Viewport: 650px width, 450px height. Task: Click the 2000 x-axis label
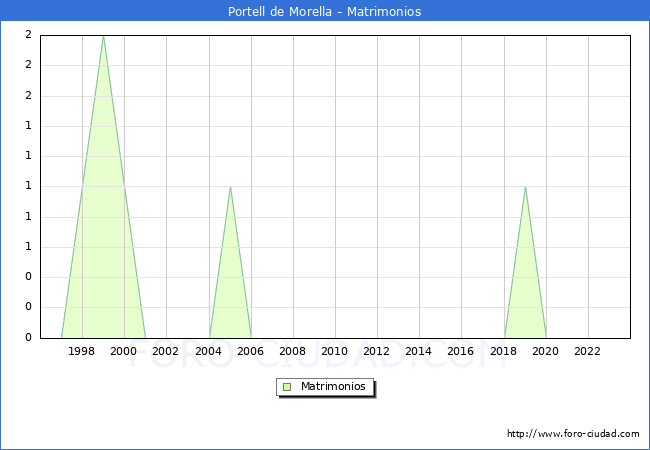tap(124, 351)
